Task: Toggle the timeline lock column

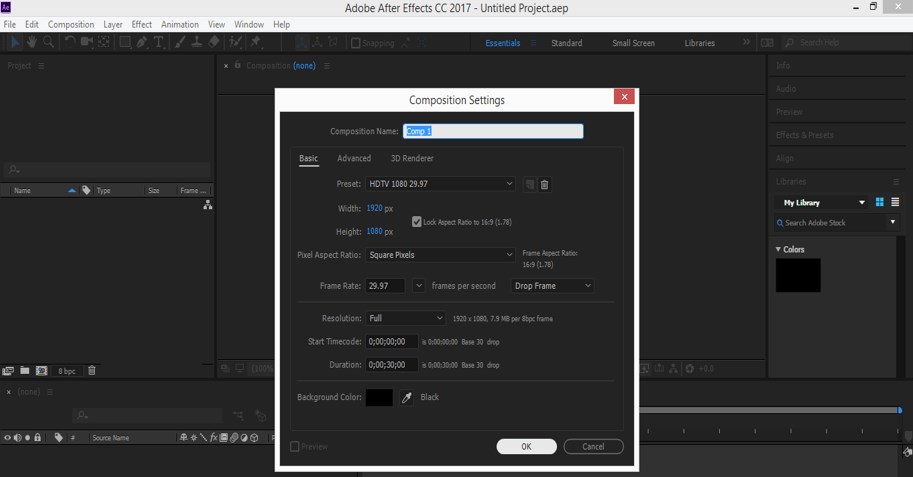Action: coord(37,437)
